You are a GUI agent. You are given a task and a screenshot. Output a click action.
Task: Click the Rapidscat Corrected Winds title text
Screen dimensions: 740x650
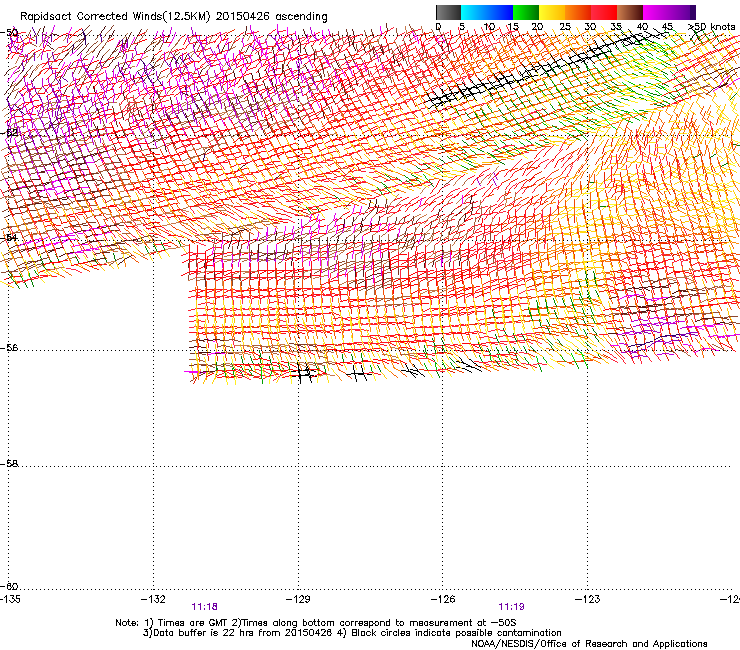174,17
